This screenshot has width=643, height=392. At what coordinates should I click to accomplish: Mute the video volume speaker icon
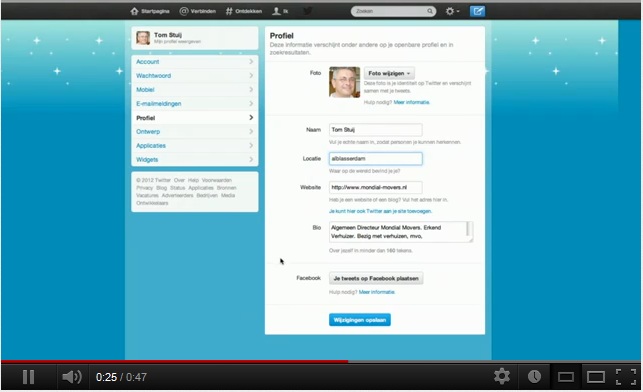coord(72,377)
